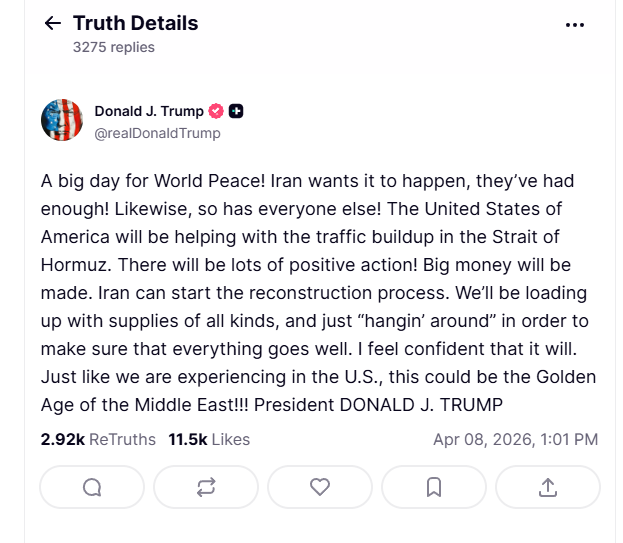Viewport: 623px width, 543px height.
Task: Bookmark this Truth post
Action: coord(434,487)
